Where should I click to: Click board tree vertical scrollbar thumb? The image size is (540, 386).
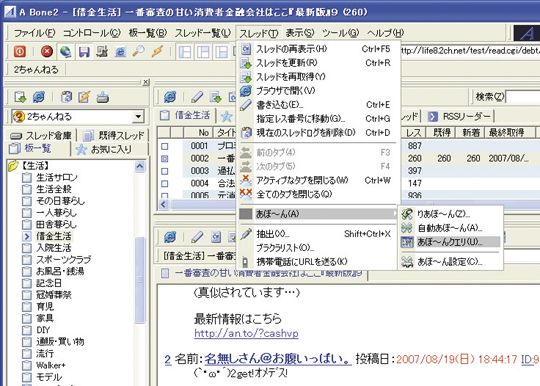[x=140, y=280]
